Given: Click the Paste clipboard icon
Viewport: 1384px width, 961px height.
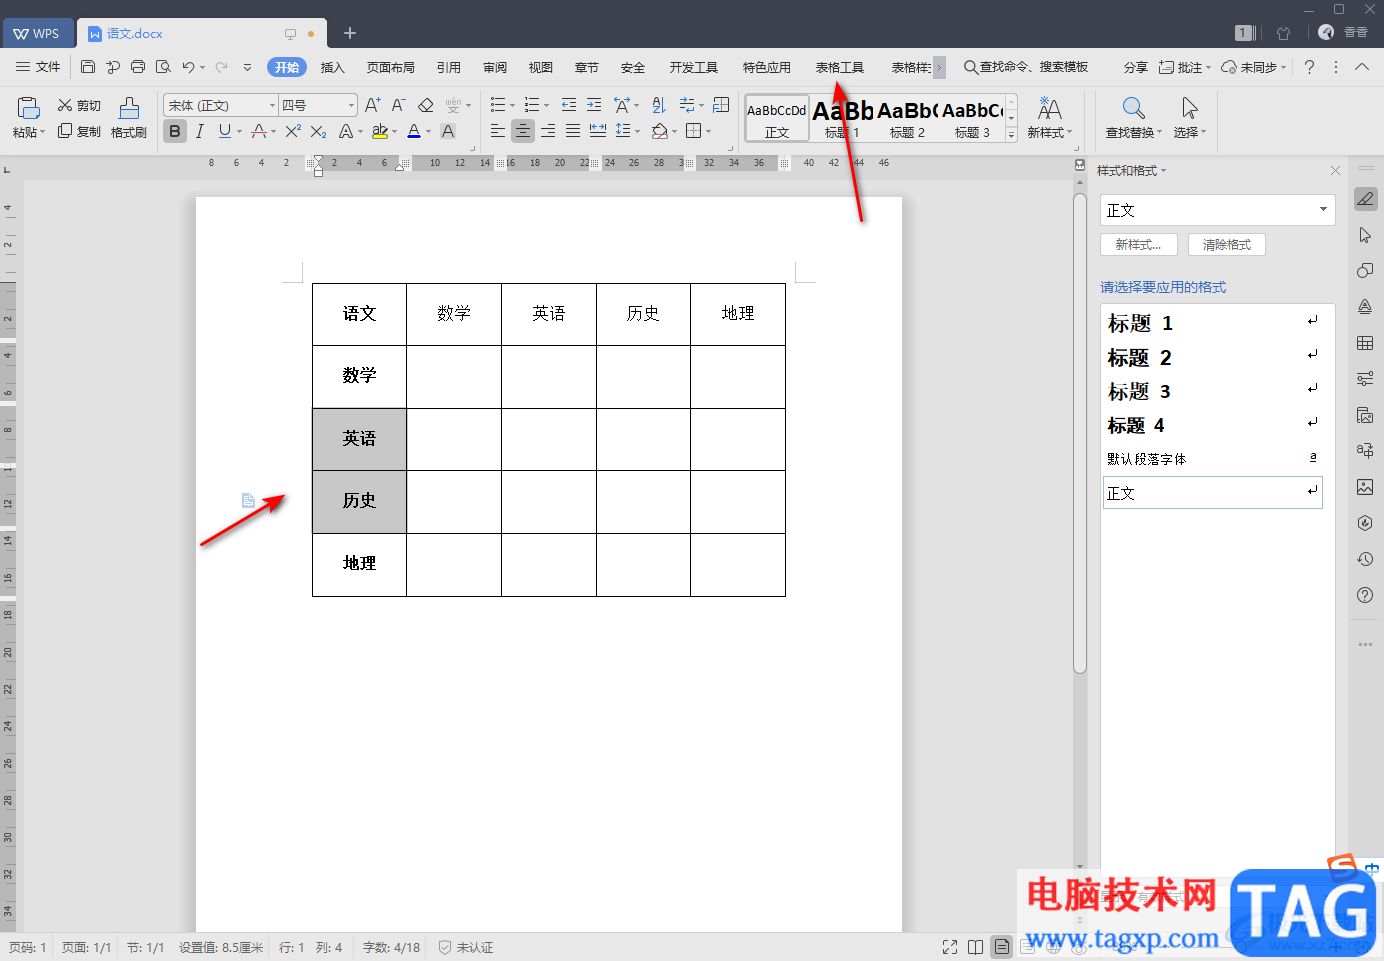Looking at the screenshot, I should click(28, 107).
